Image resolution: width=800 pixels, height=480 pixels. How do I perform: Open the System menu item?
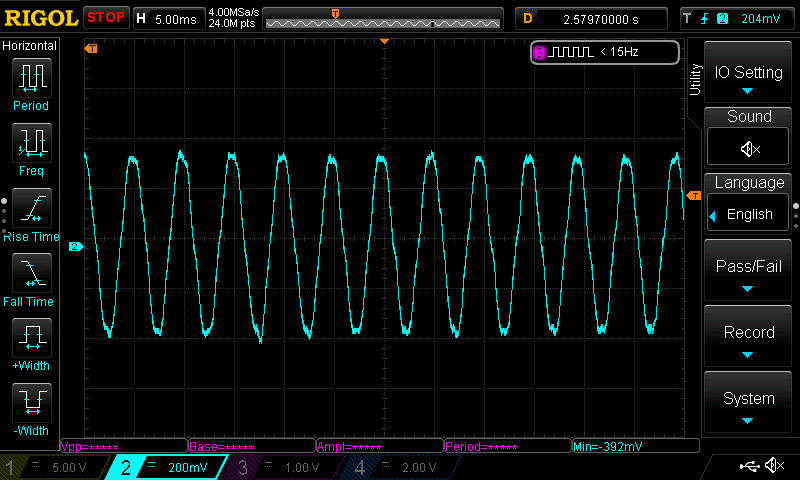[749, 404]
